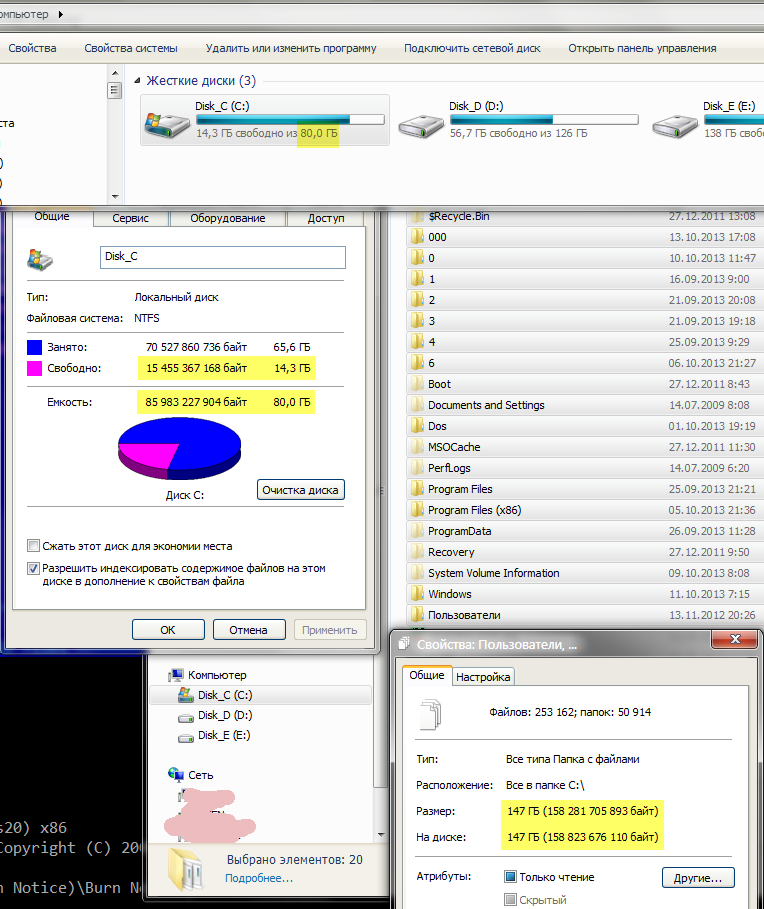The height and width of the screenshot is (909, 764).
Task: Click Удалить или изменить программу
Action: pos(290,48)
